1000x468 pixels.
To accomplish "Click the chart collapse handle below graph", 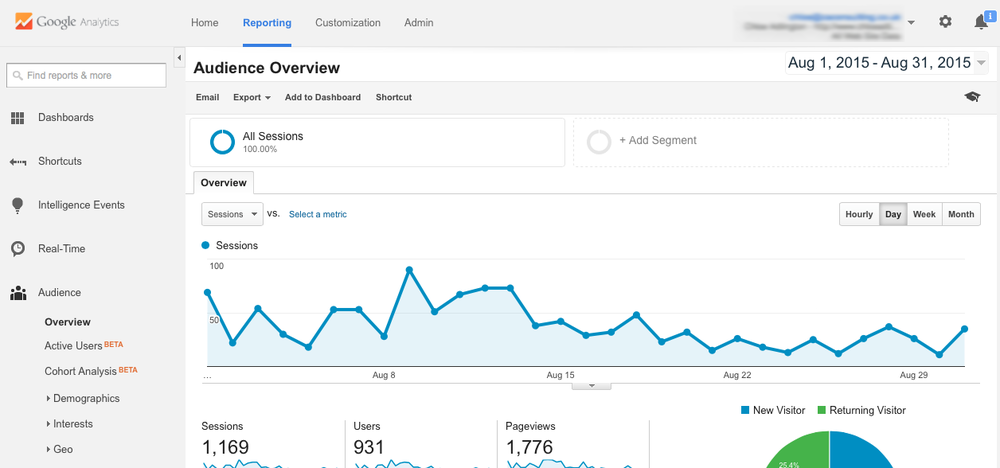I will click(x=591, y=386).
